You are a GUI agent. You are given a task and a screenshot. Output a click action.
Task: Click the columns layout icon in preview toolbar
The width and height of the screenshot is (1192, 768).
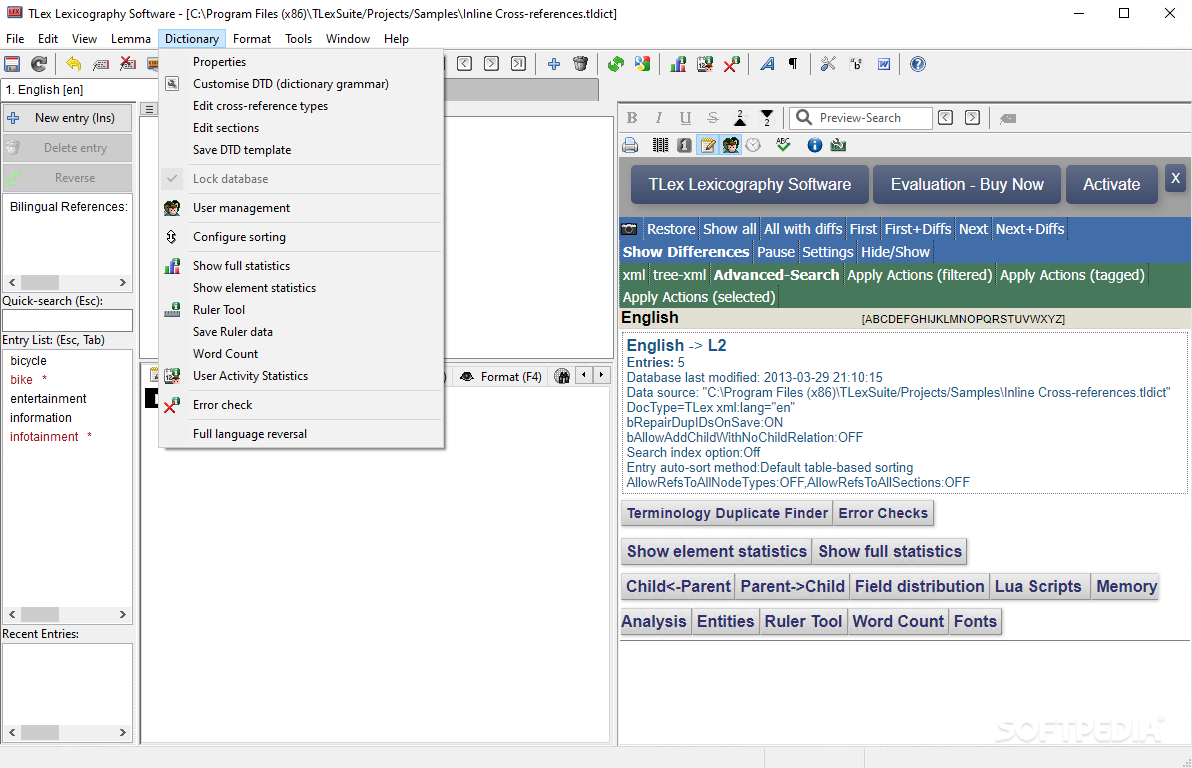(661, 144)
